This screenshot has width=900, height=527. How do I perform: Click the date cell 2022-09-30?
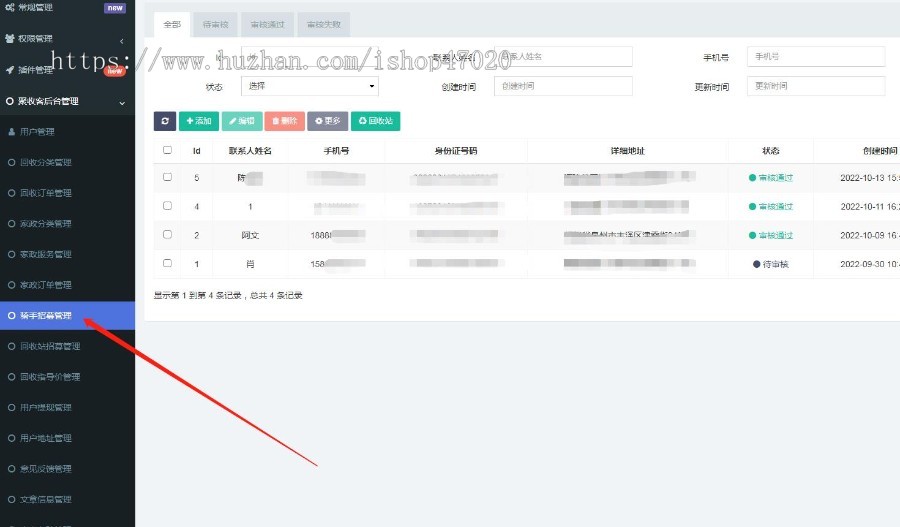870,264
